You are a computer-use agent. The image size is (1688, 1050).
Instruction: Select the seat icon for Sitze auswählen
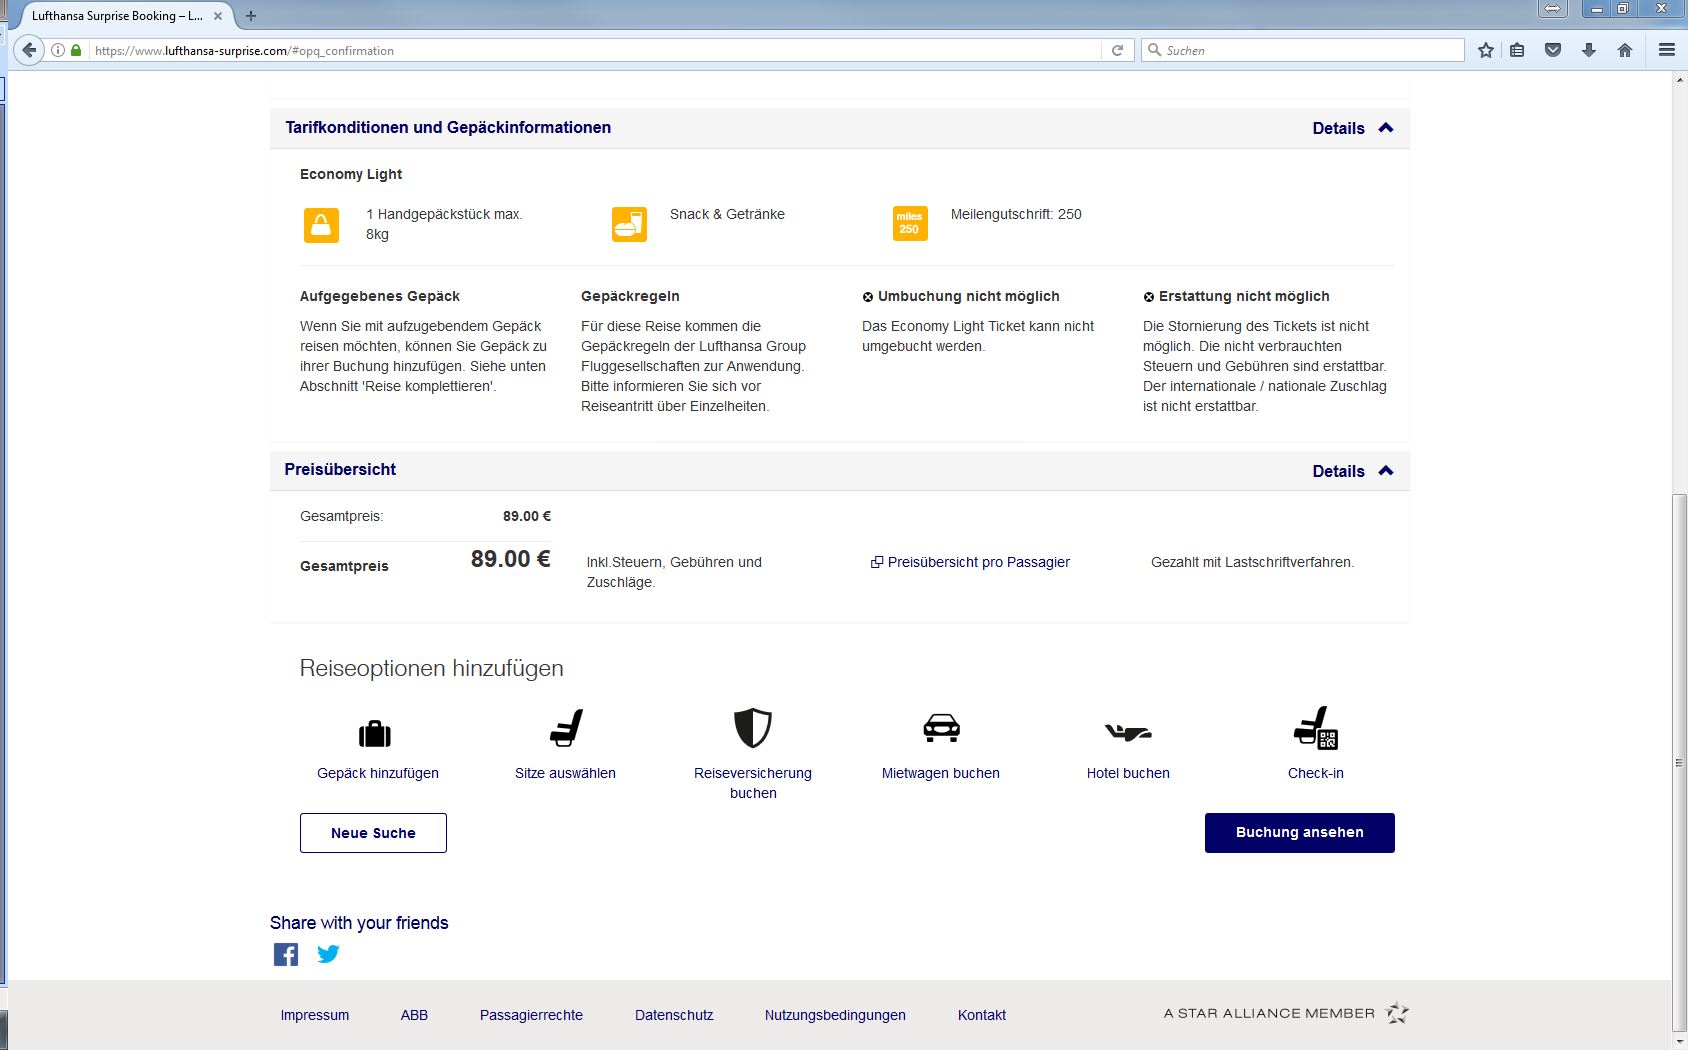[566, 728]
